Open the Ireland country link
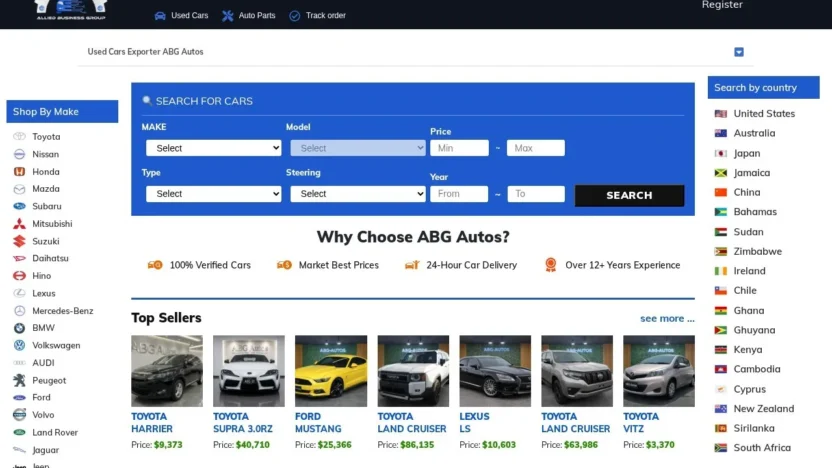The width and height of the screenshot is (832, 468). (x=749, y=271)
